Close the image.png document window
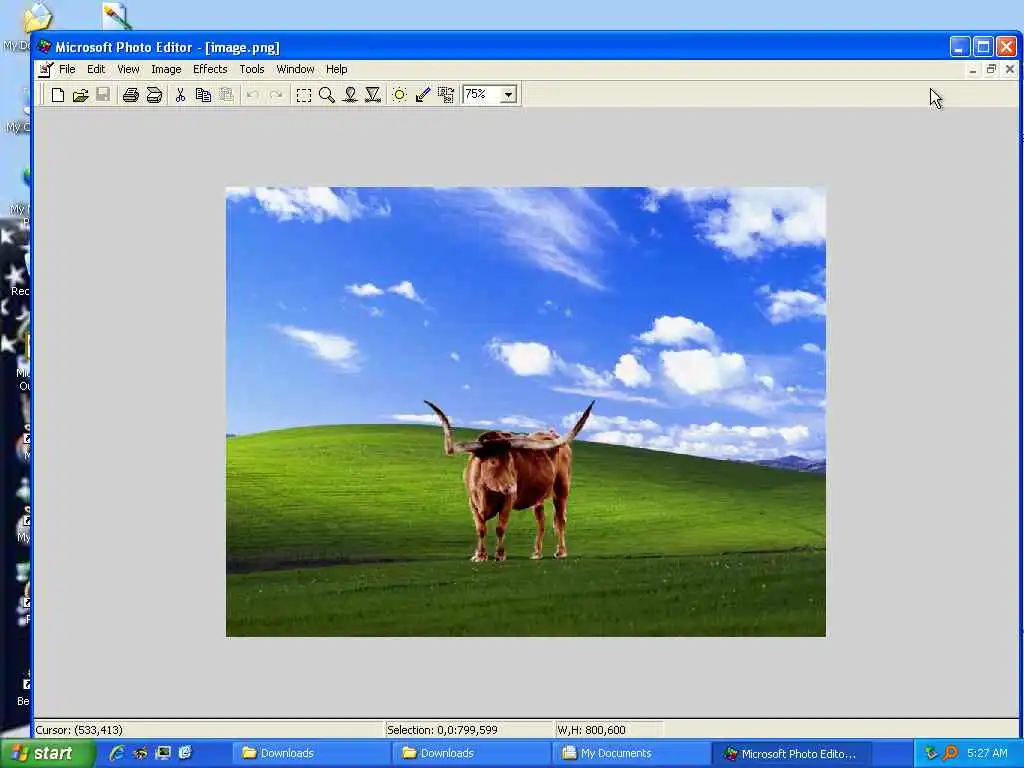This screenshot has height=768, width=1024. 1010,69
